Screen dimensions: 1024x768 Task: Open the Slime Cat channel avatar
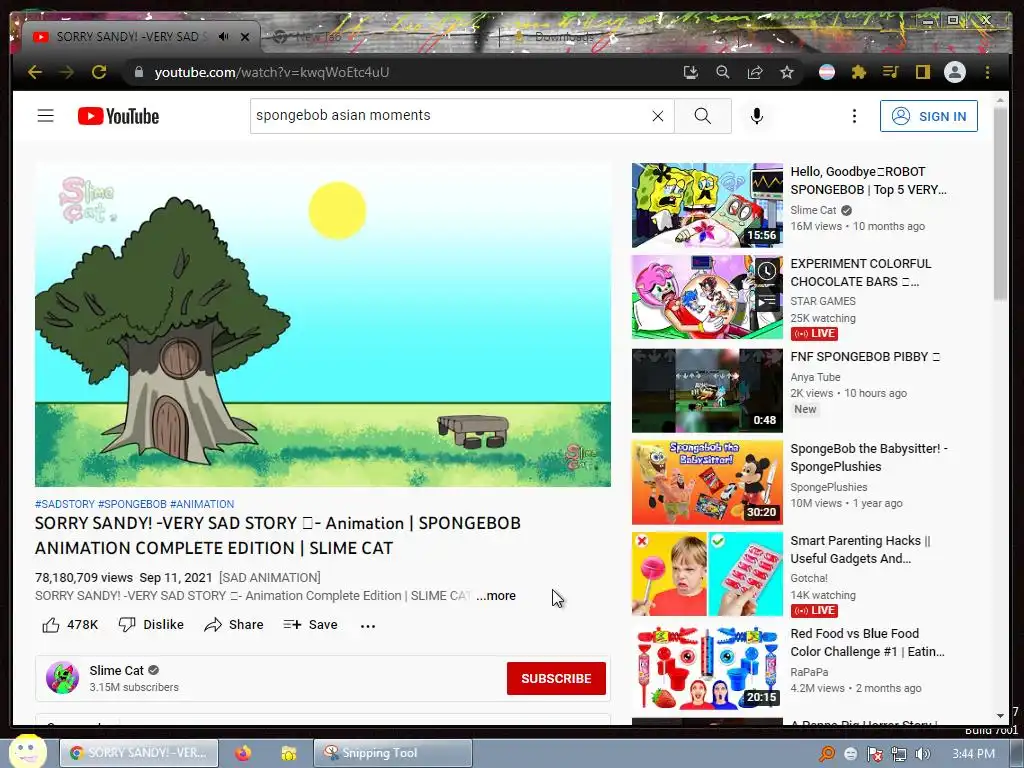click(x=63, y=677)
